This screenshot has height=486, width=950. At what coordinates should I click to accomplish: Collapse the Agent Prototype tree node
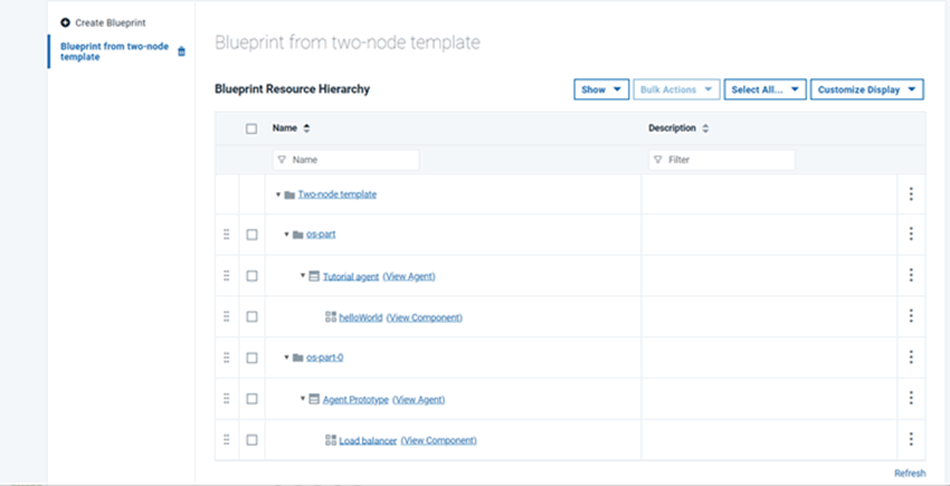pyautogui.click(x=302, y=398)
